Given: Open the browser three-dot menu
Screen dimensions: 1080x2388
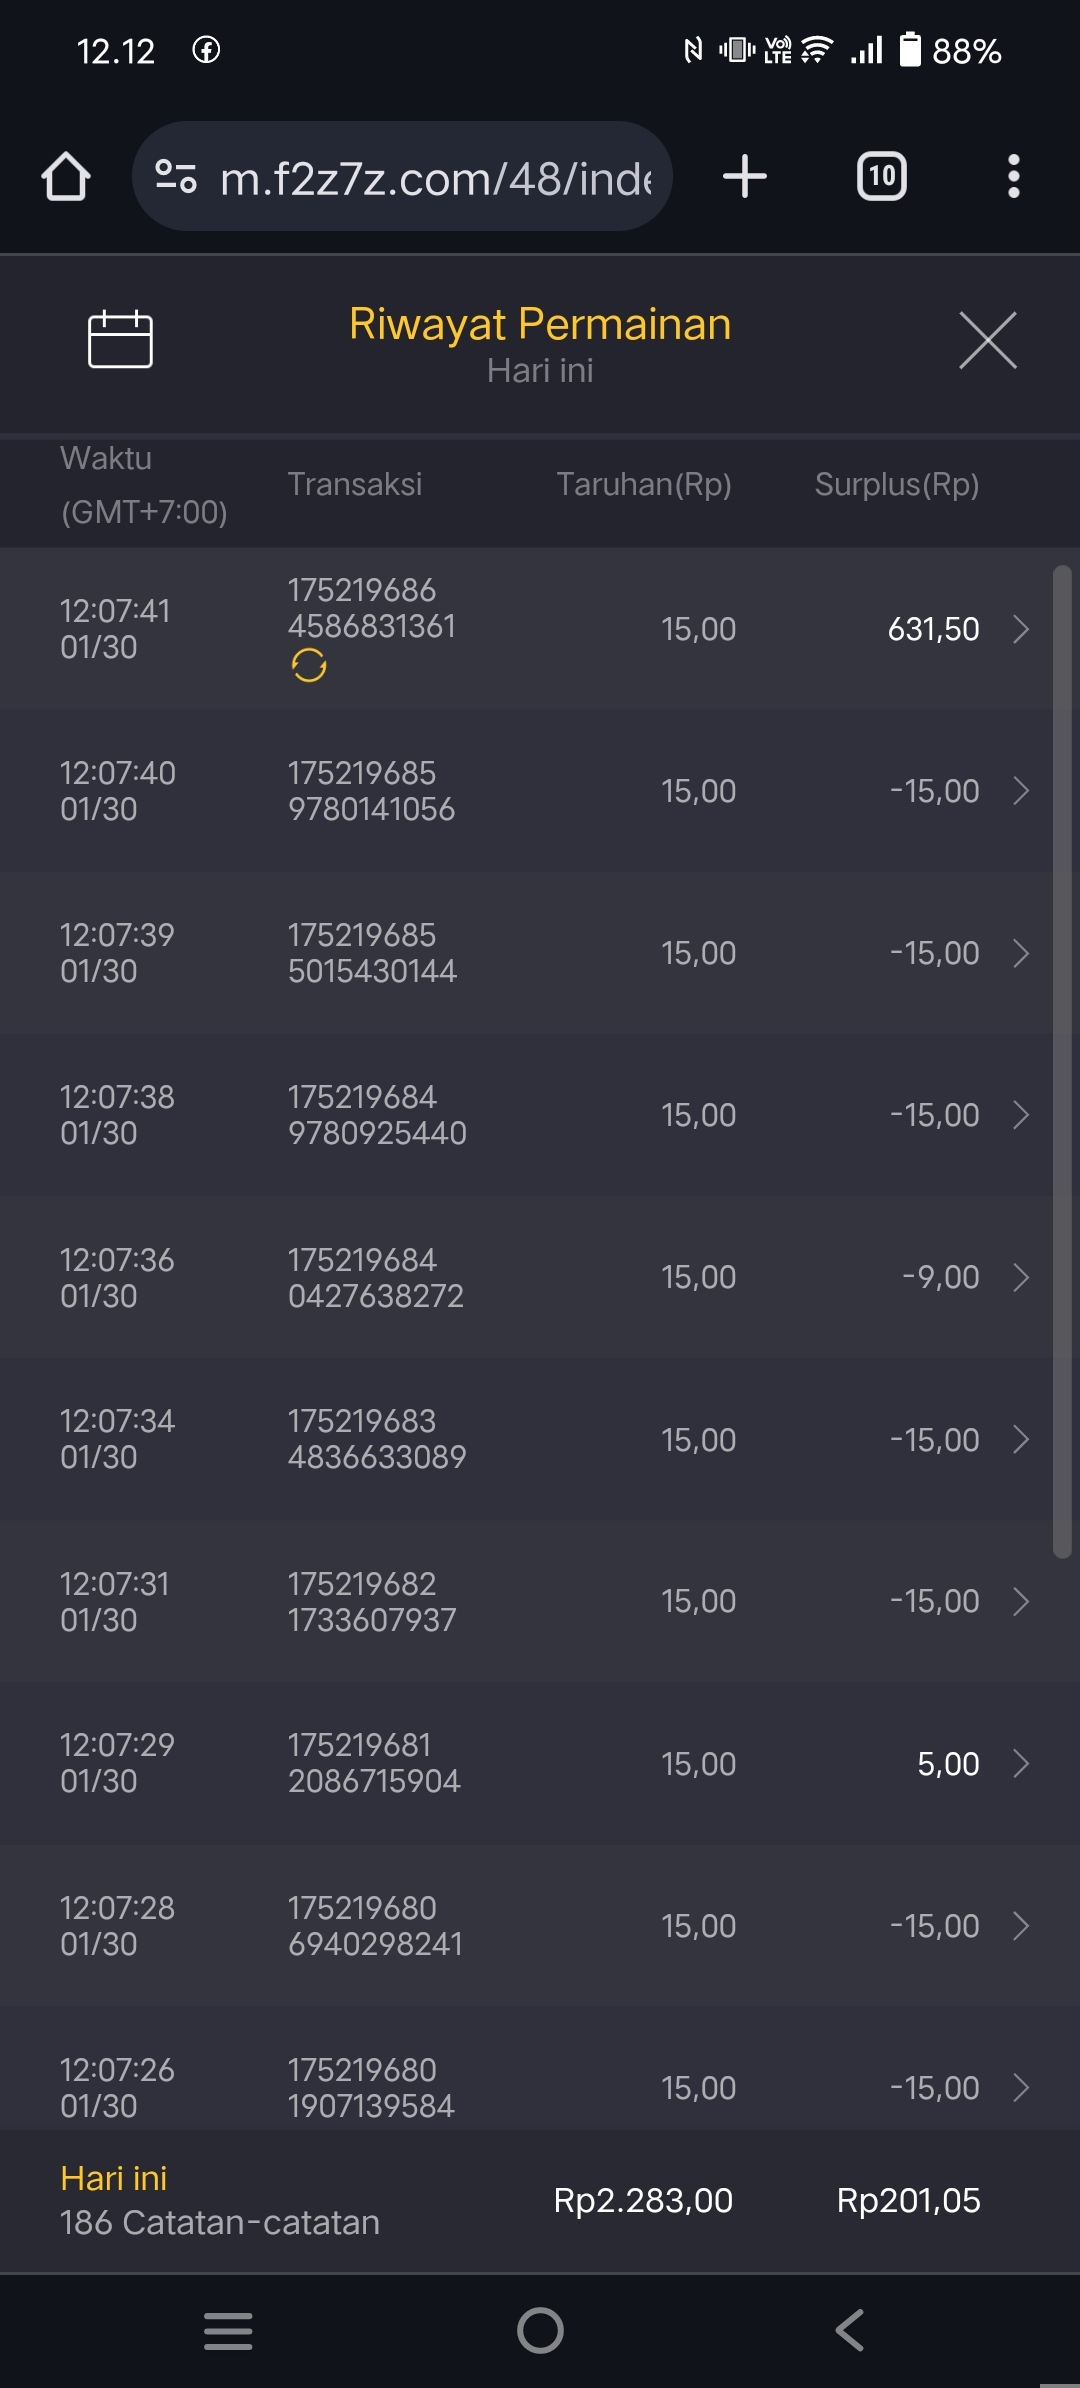Looking at the screenshot, I should 1013,177.
